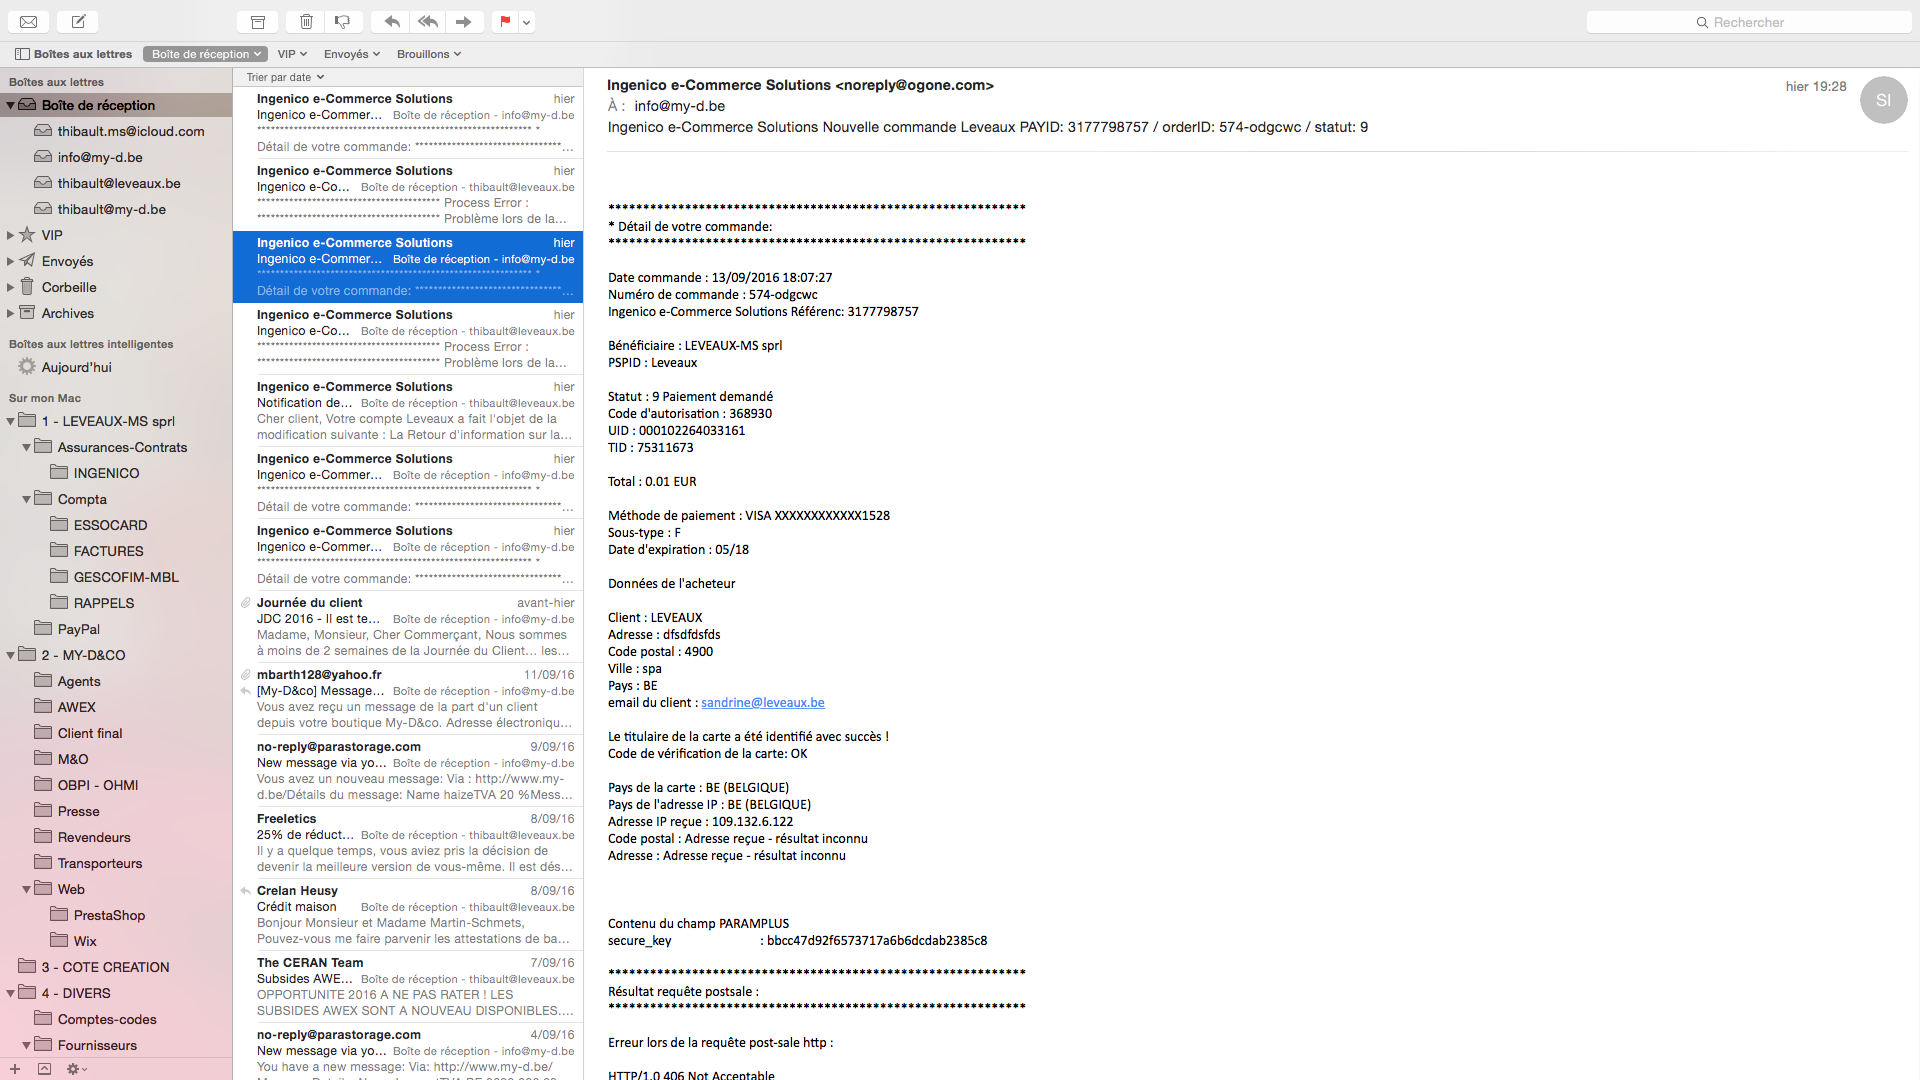1920x1080 pixels.
Task: Compose a new message
Action: pyautogui.click(x=78, y=21)
